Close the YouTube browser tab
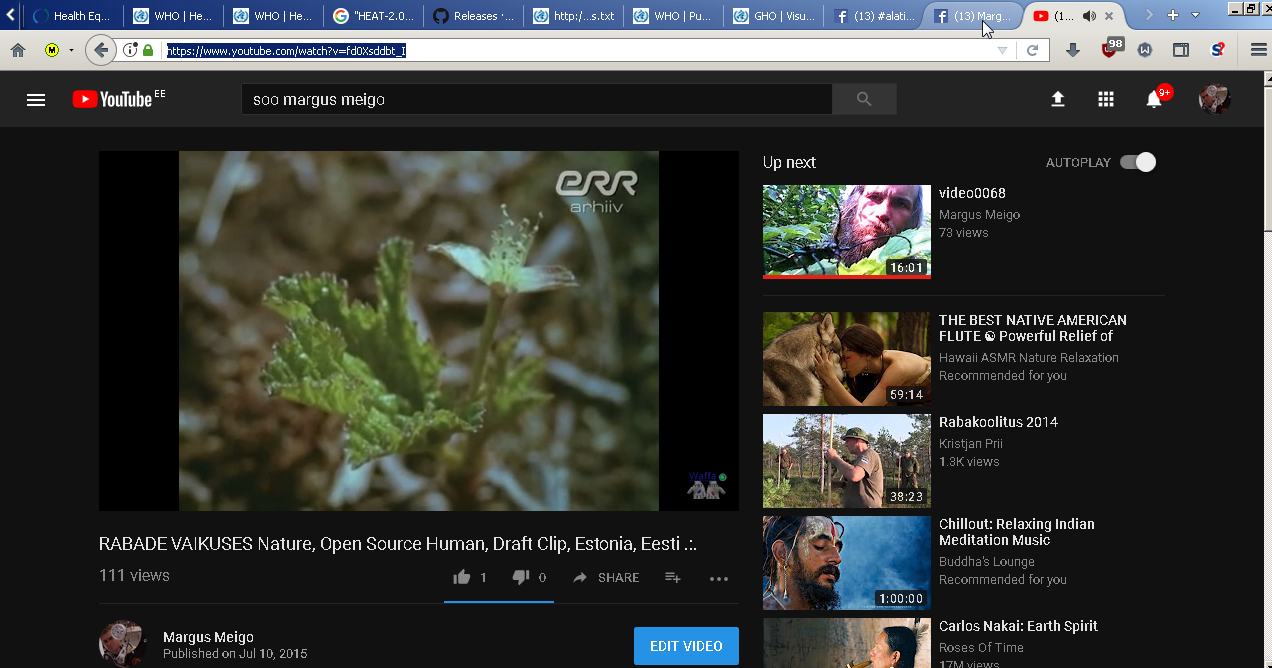This screenshot has width=1272, height=668. tap(1109, 16)
